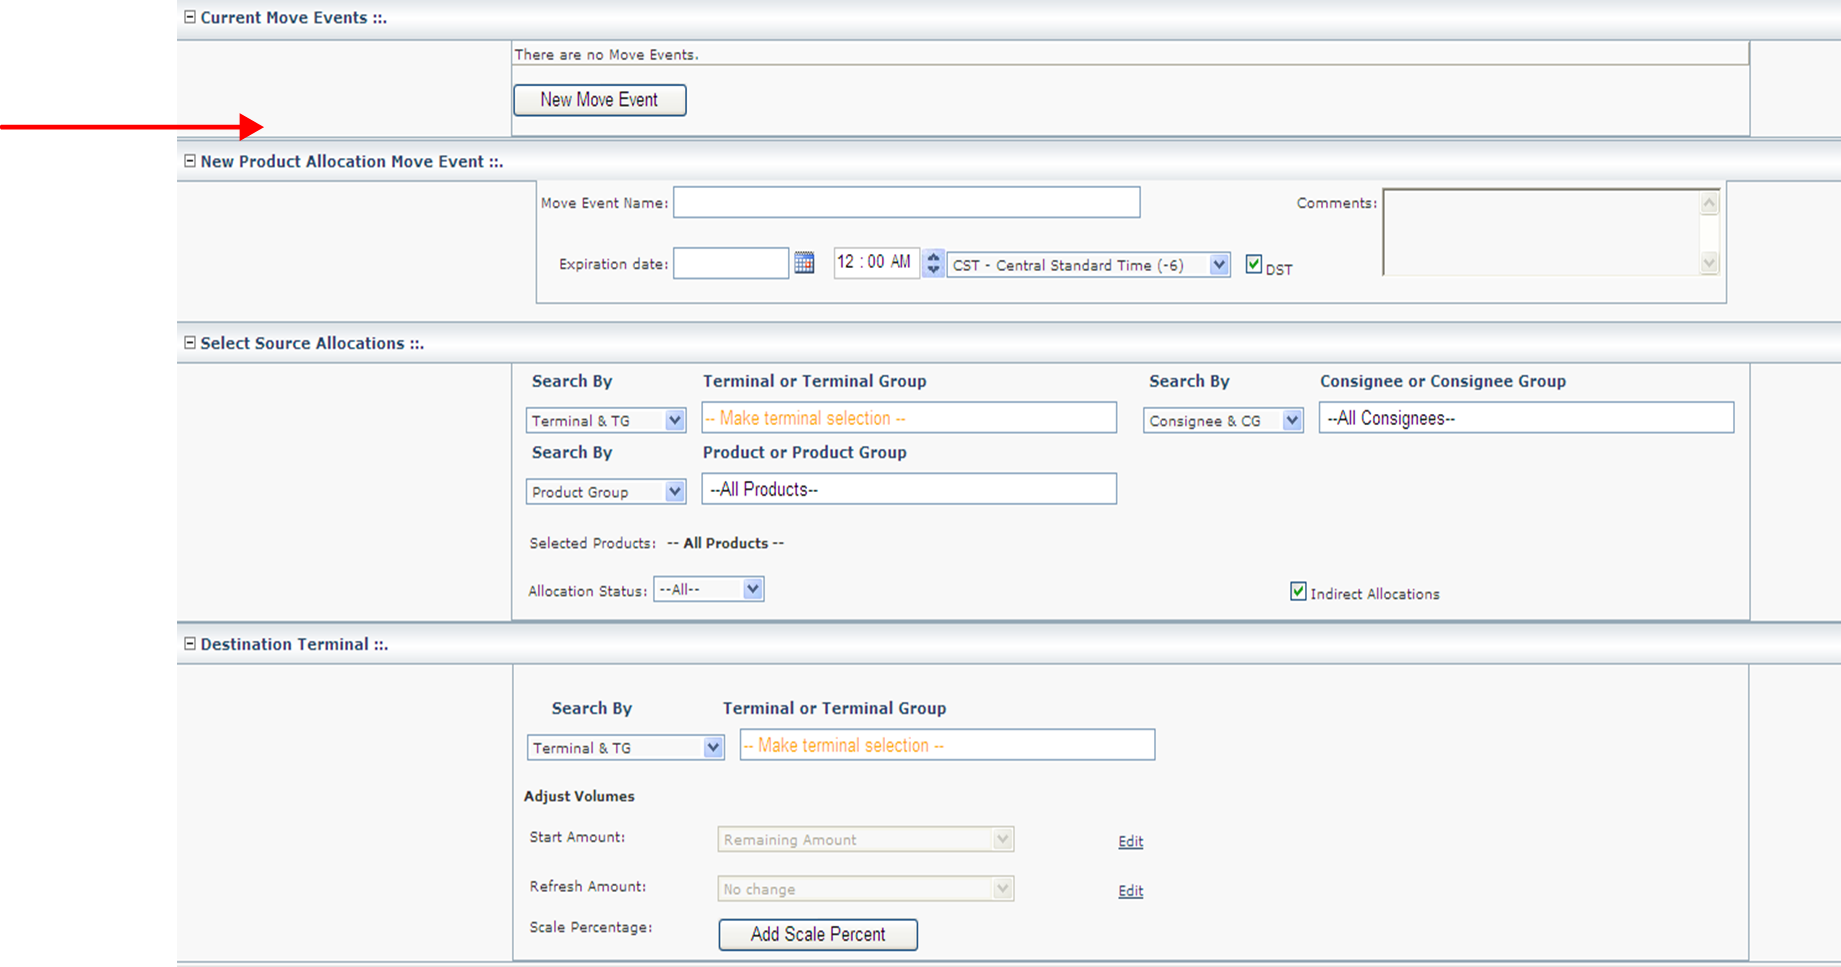
Task: Open the expiration date calendar picker
Action: click(x=804, y=263)
